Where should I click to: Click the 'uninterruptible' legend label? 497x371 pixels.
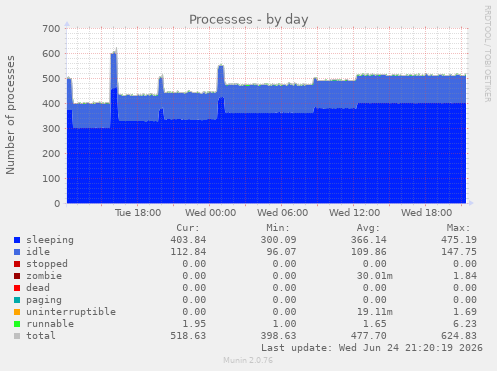[x=71, y=312]
